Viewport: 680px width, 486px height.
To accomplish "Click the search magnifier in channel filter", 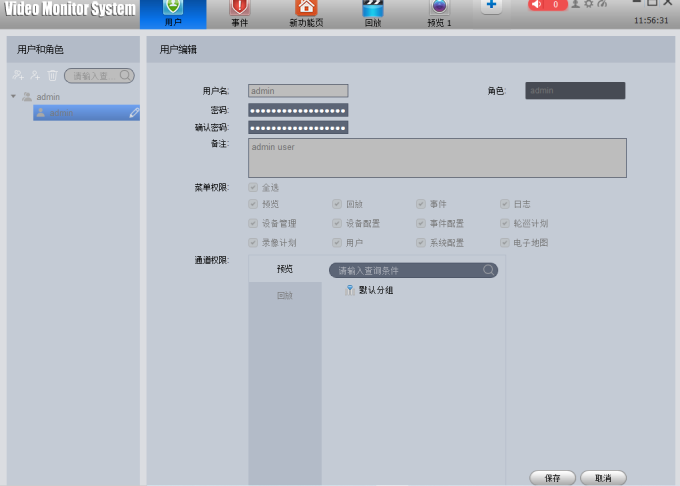I will pos(488,270).
